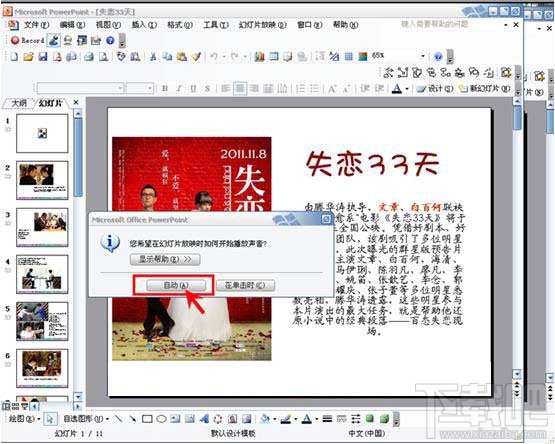This screenshot has width=555, height=444.
Task: Open Print Preview
Action: [103, 56]
